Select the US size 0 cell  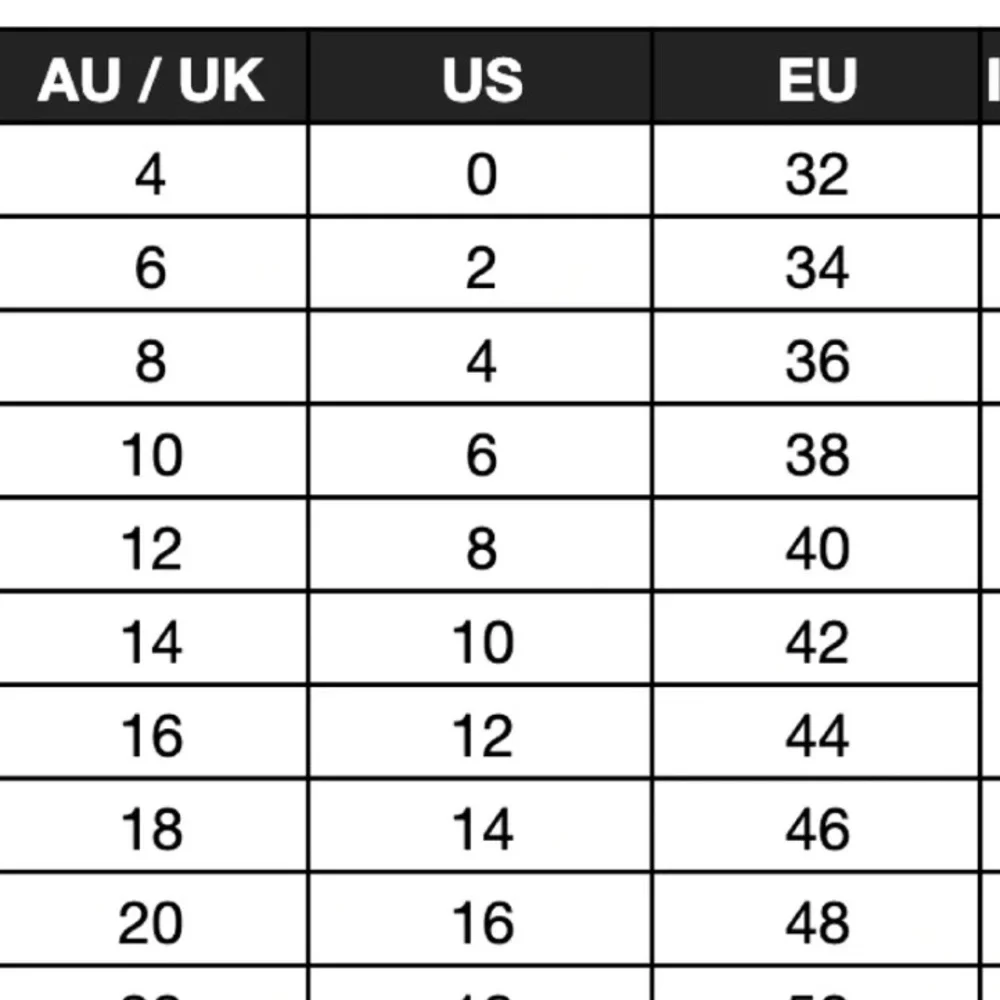481,171
